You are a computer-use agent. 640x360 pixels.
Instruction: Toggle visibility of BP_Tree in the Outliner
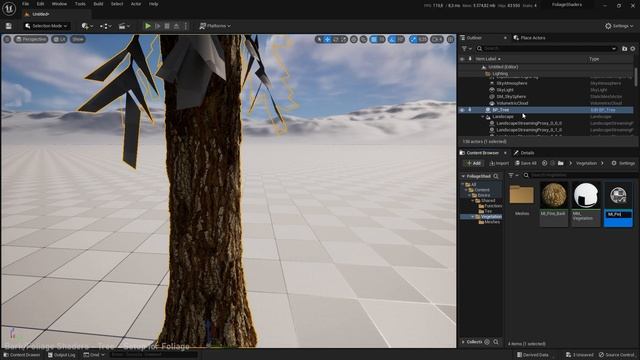pos(462,110)
